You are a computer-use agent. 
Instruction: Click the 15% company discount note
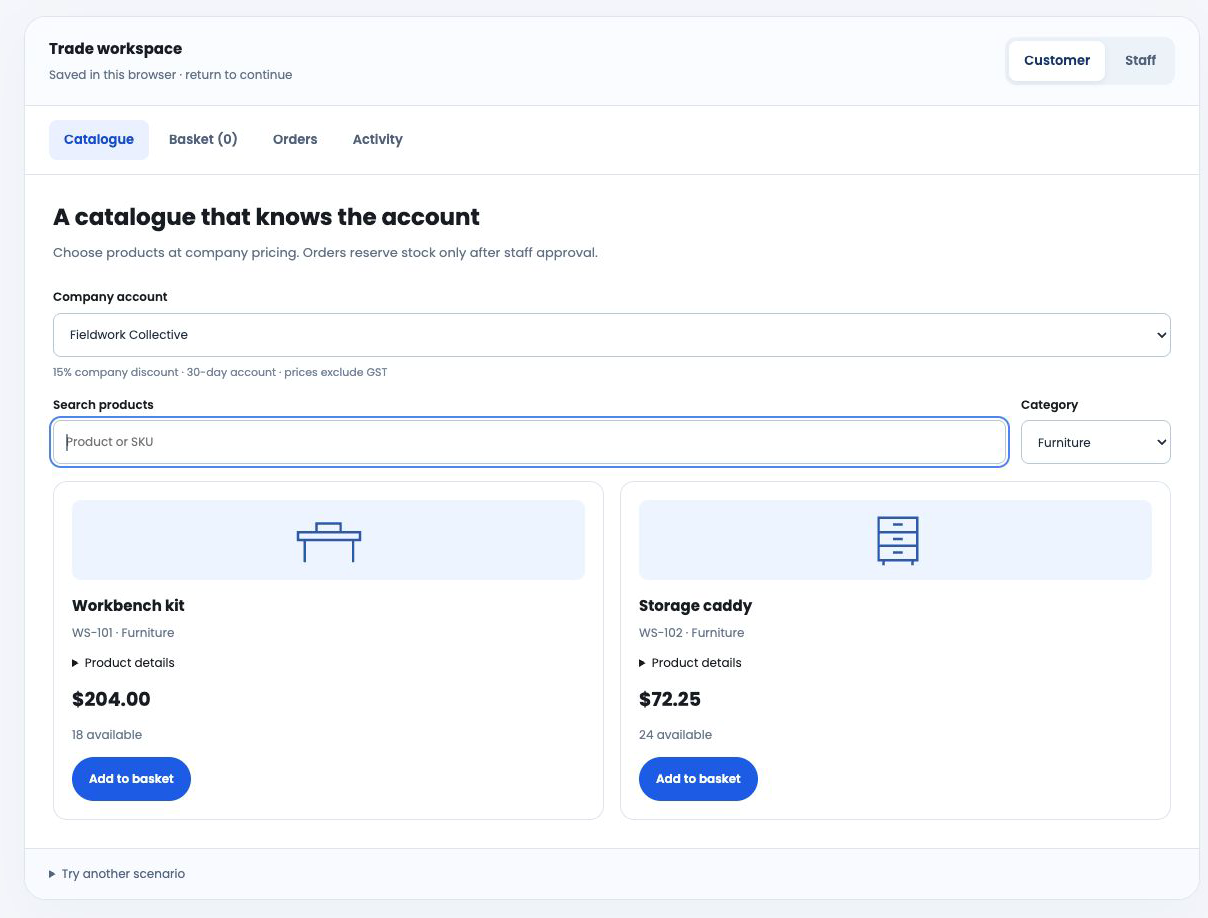[220, 372]
